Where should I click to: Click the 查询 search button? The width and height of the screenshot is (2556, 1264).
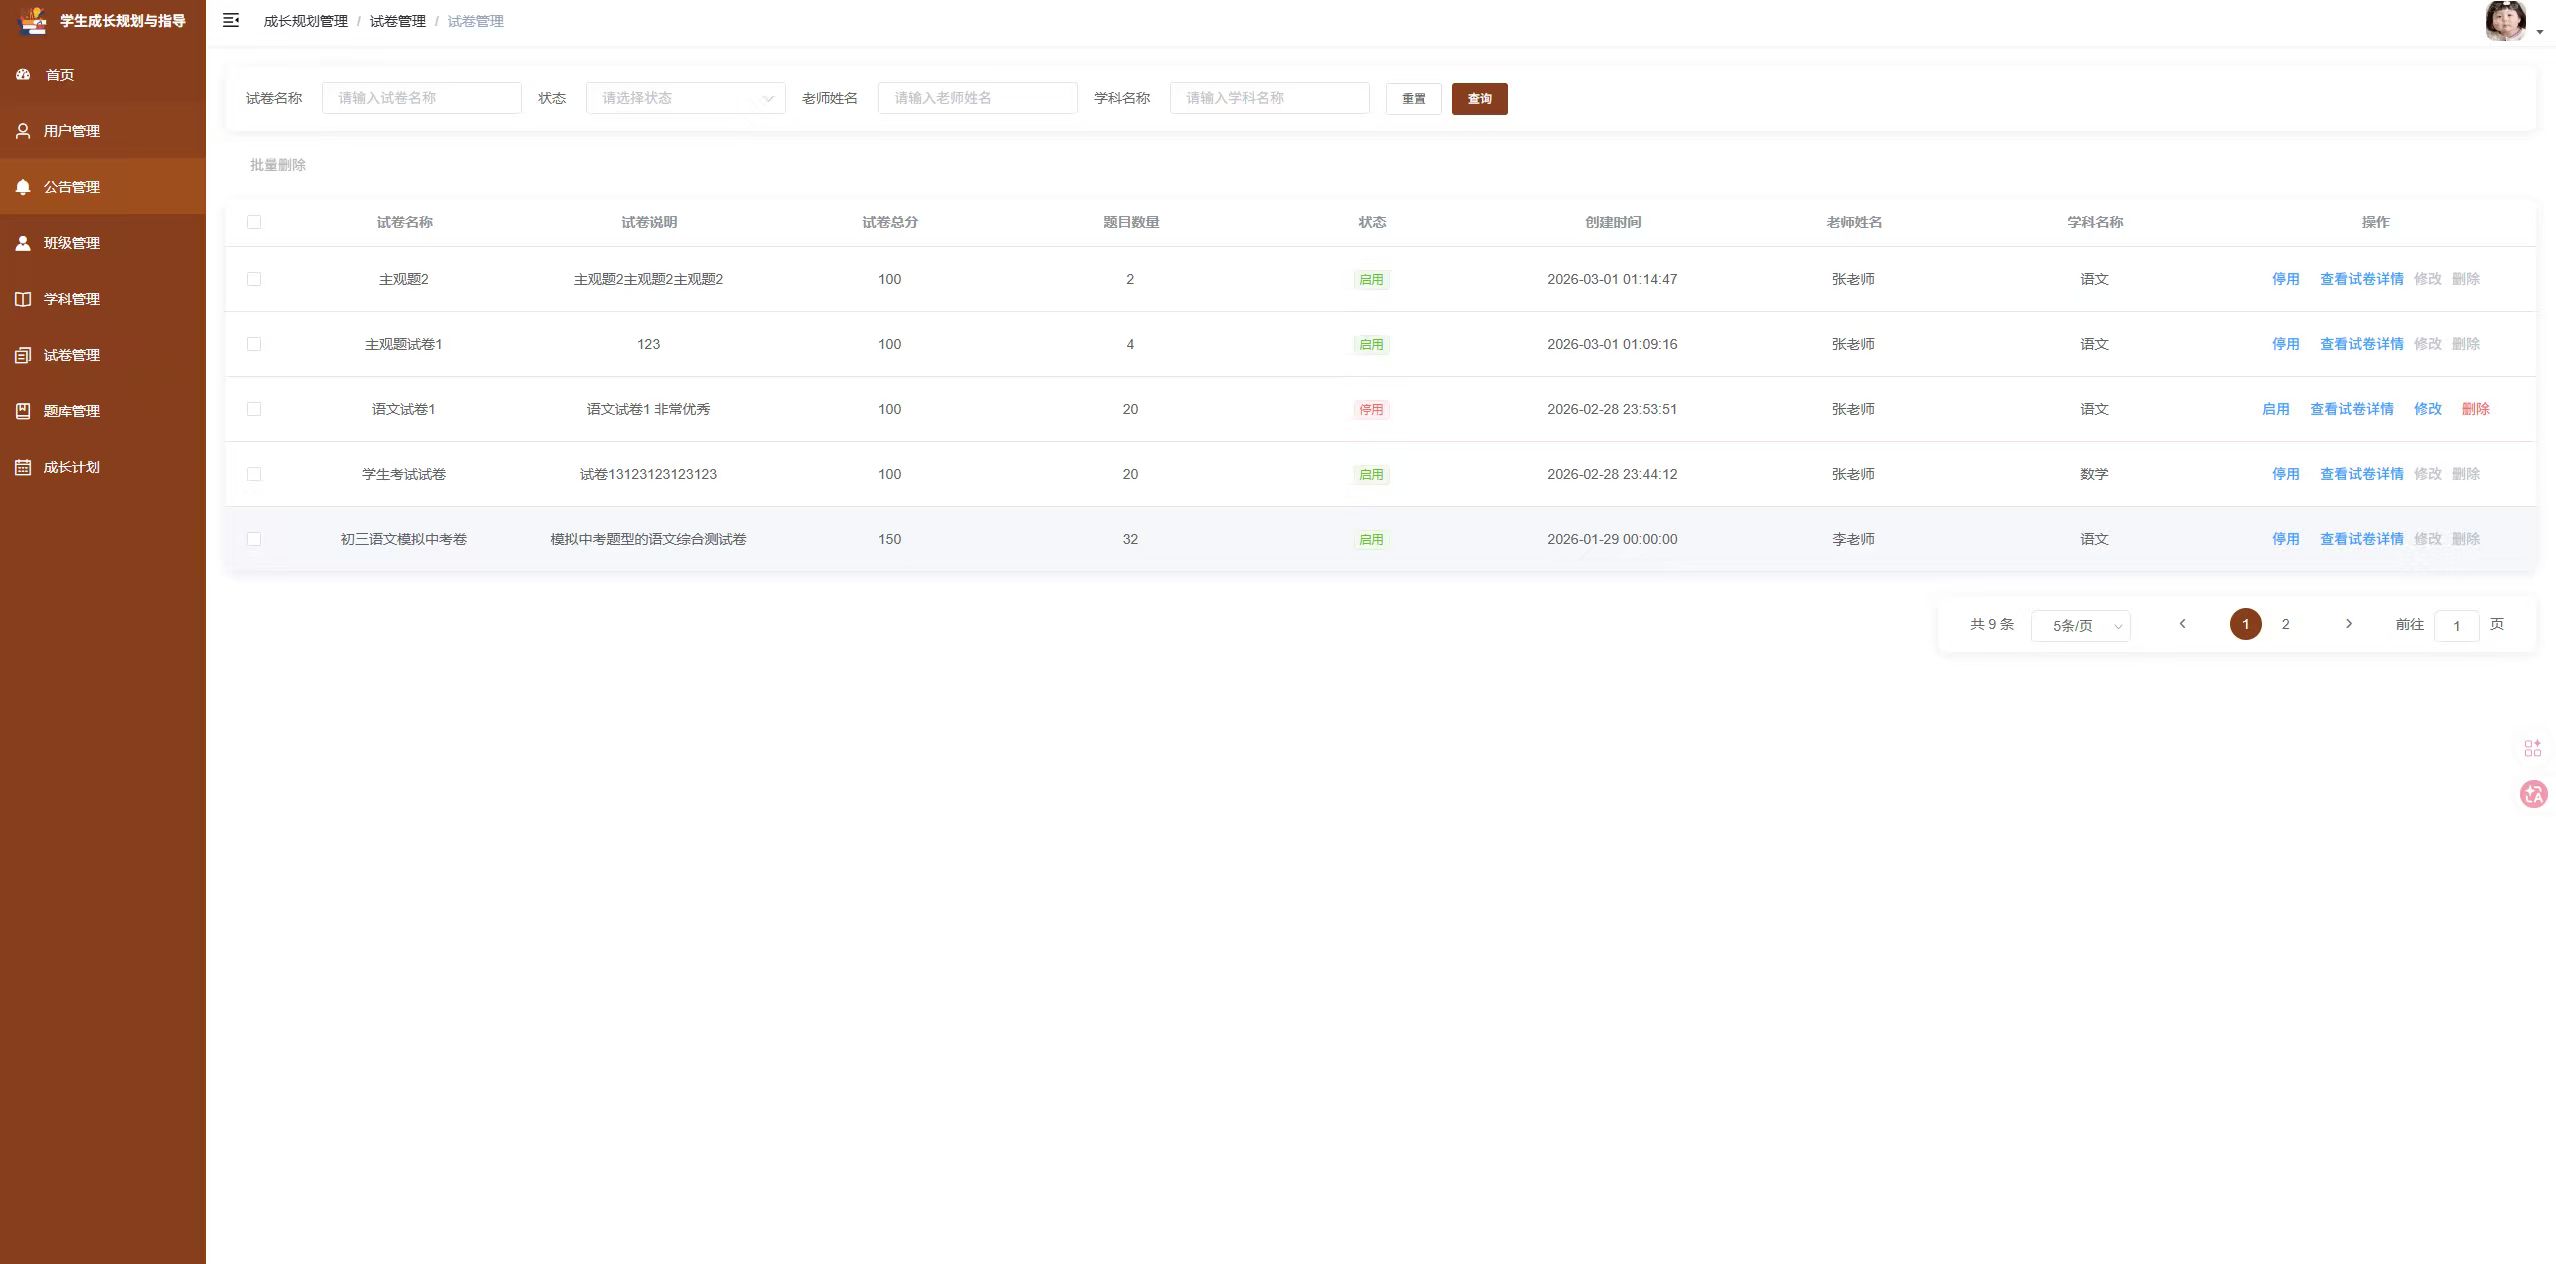(x=1479, y=99)
